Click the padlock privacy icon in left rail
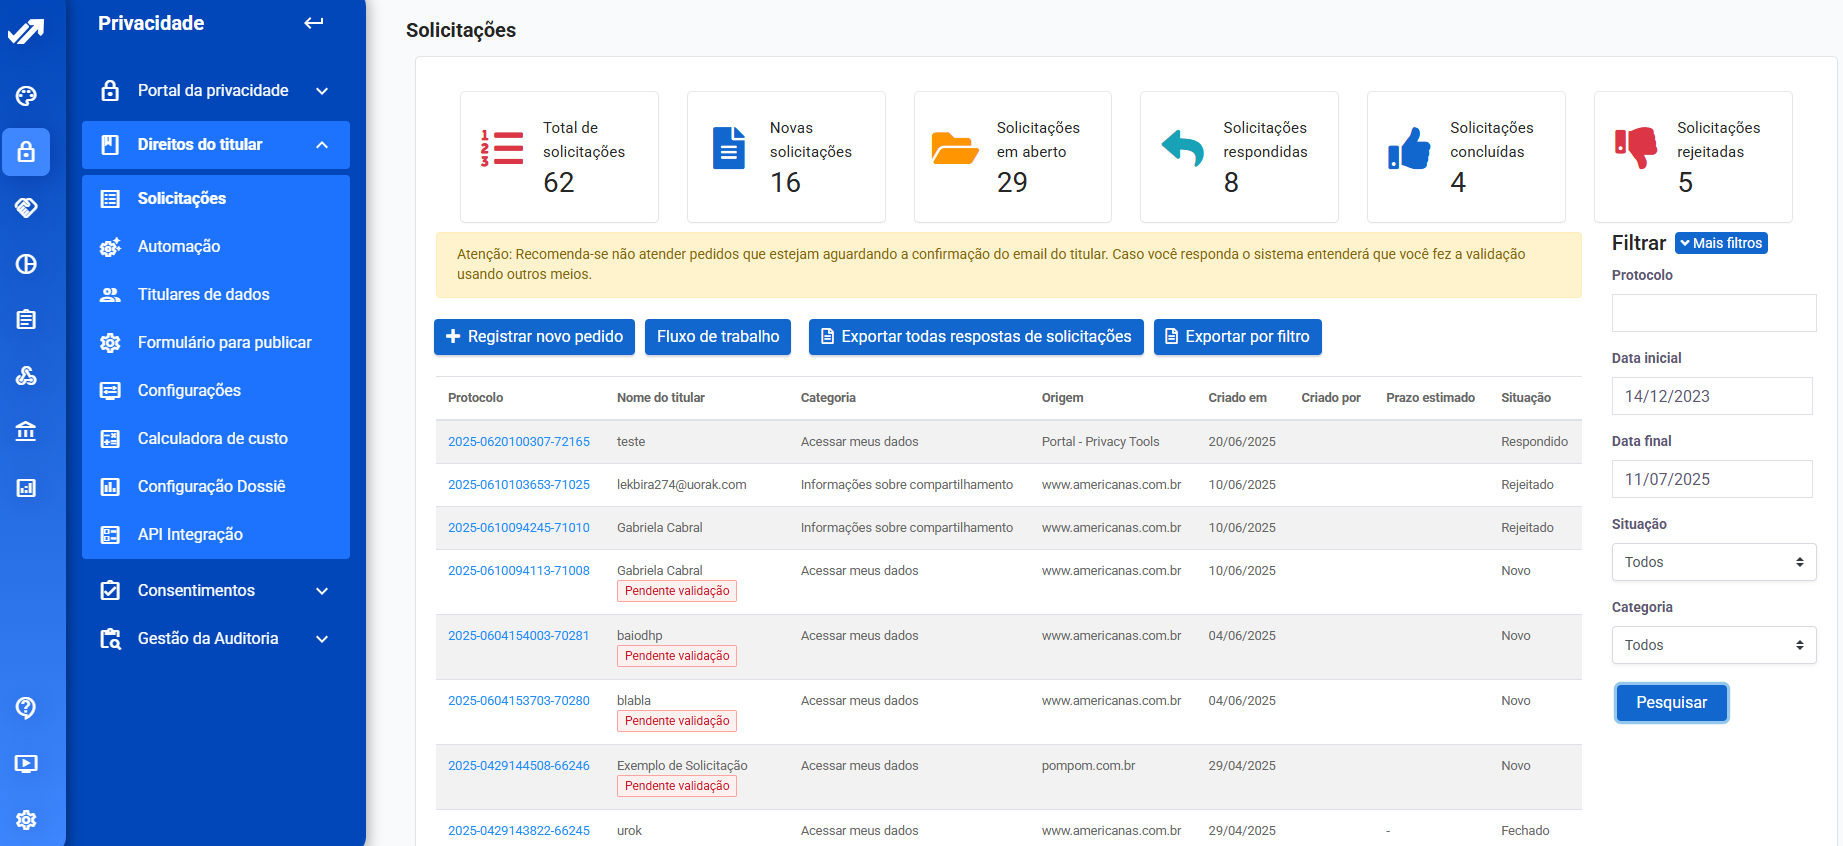Image resolution: width=1843 pixels, height=846 pixels. click(26, 152)
